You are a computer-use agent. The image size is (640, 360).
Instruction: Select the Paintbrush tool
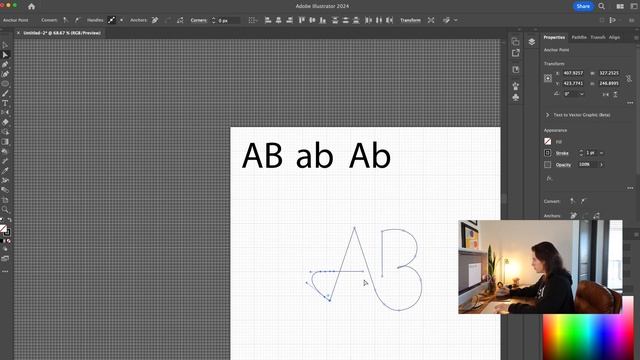[5, 93]
